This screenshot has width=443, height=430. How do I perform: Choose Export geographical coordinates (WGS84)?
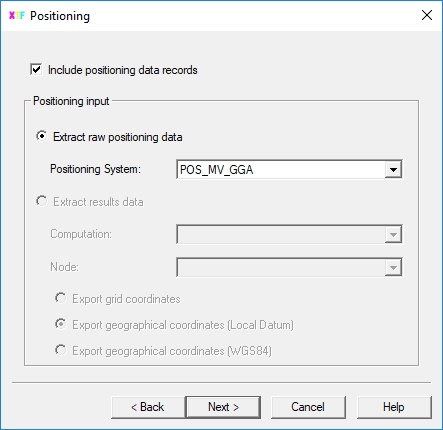point(61,350)
